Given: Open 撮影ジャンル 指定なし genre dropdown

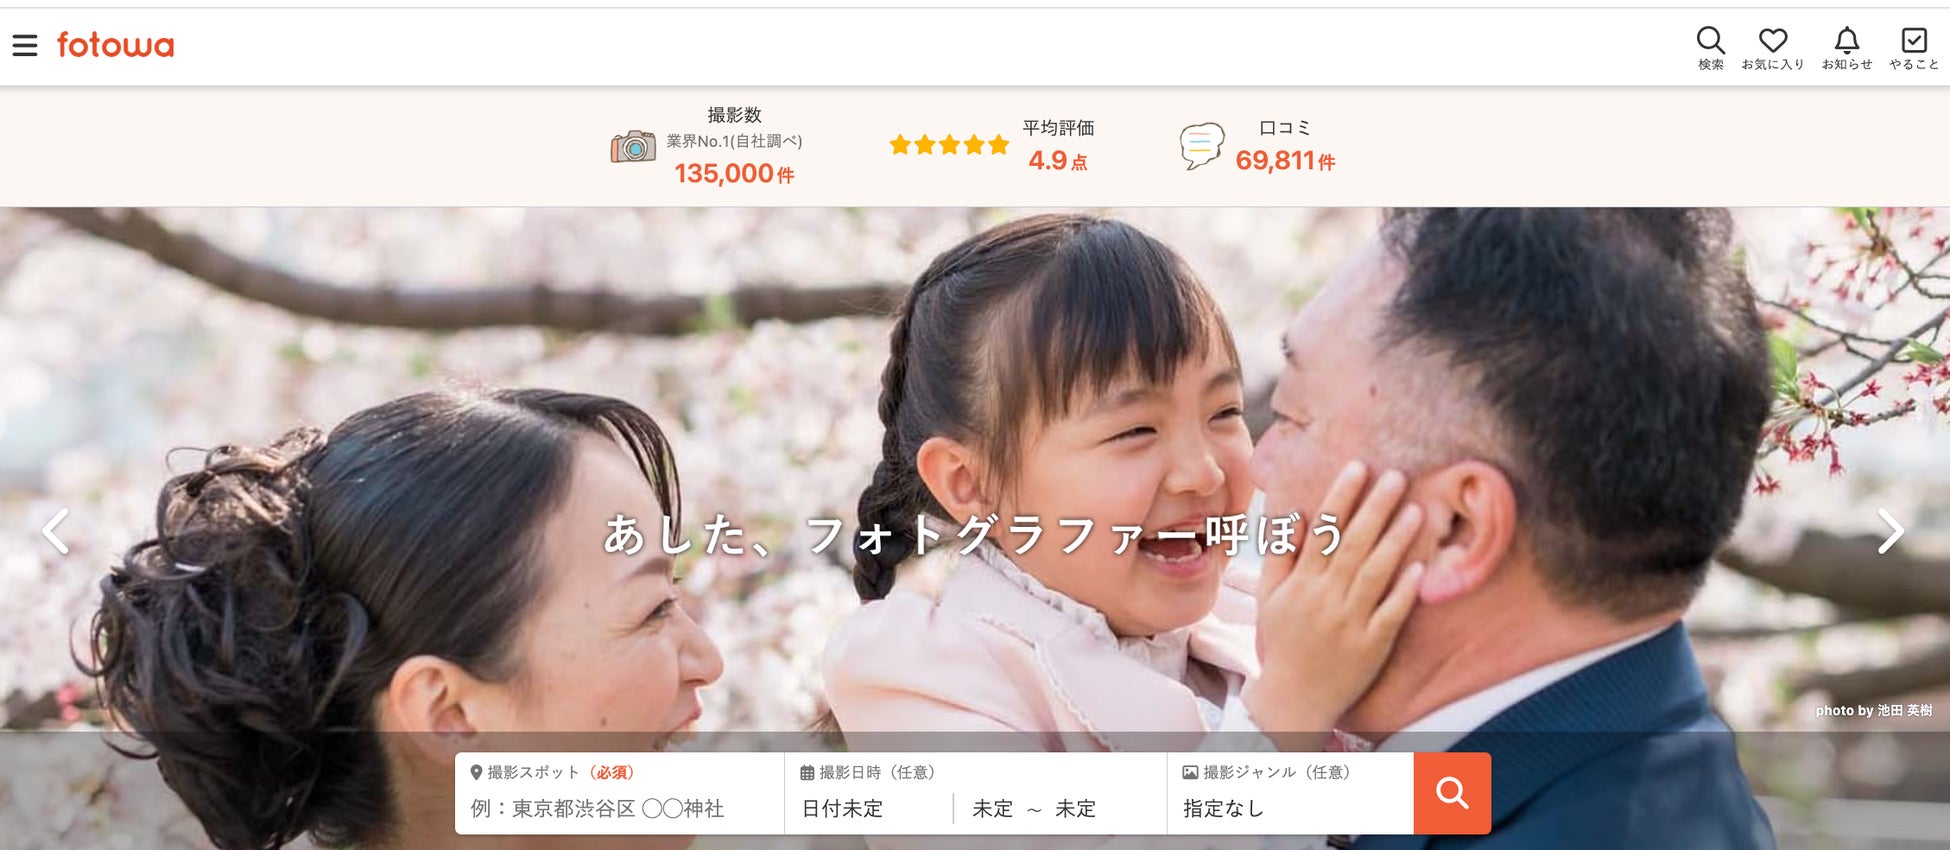Looking at the screenshot, I should click(1290, 808).
